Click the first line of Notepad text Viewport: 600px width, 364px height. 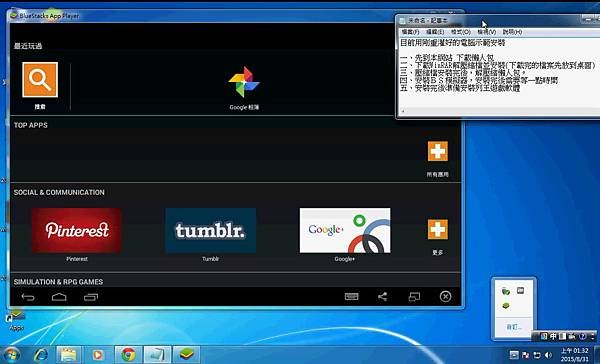453,43
